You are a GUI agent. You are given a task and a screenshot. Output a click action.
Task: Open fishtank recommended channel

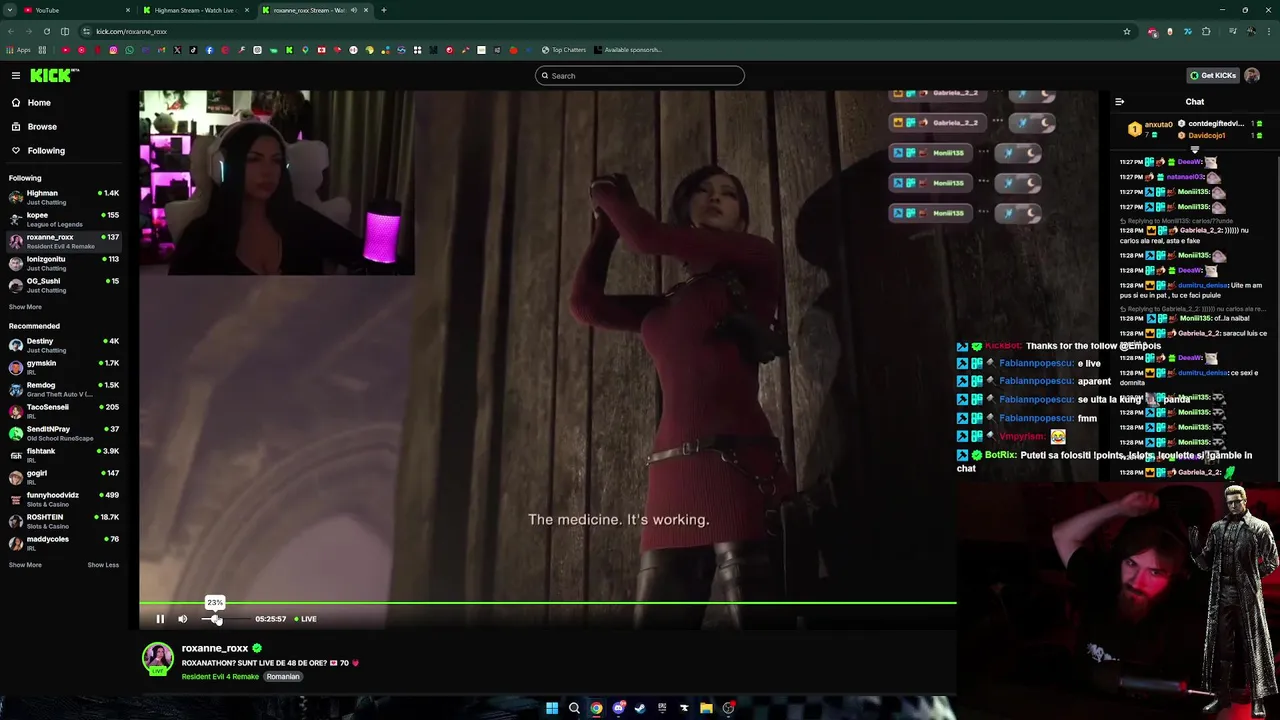(x=62, y=455)
